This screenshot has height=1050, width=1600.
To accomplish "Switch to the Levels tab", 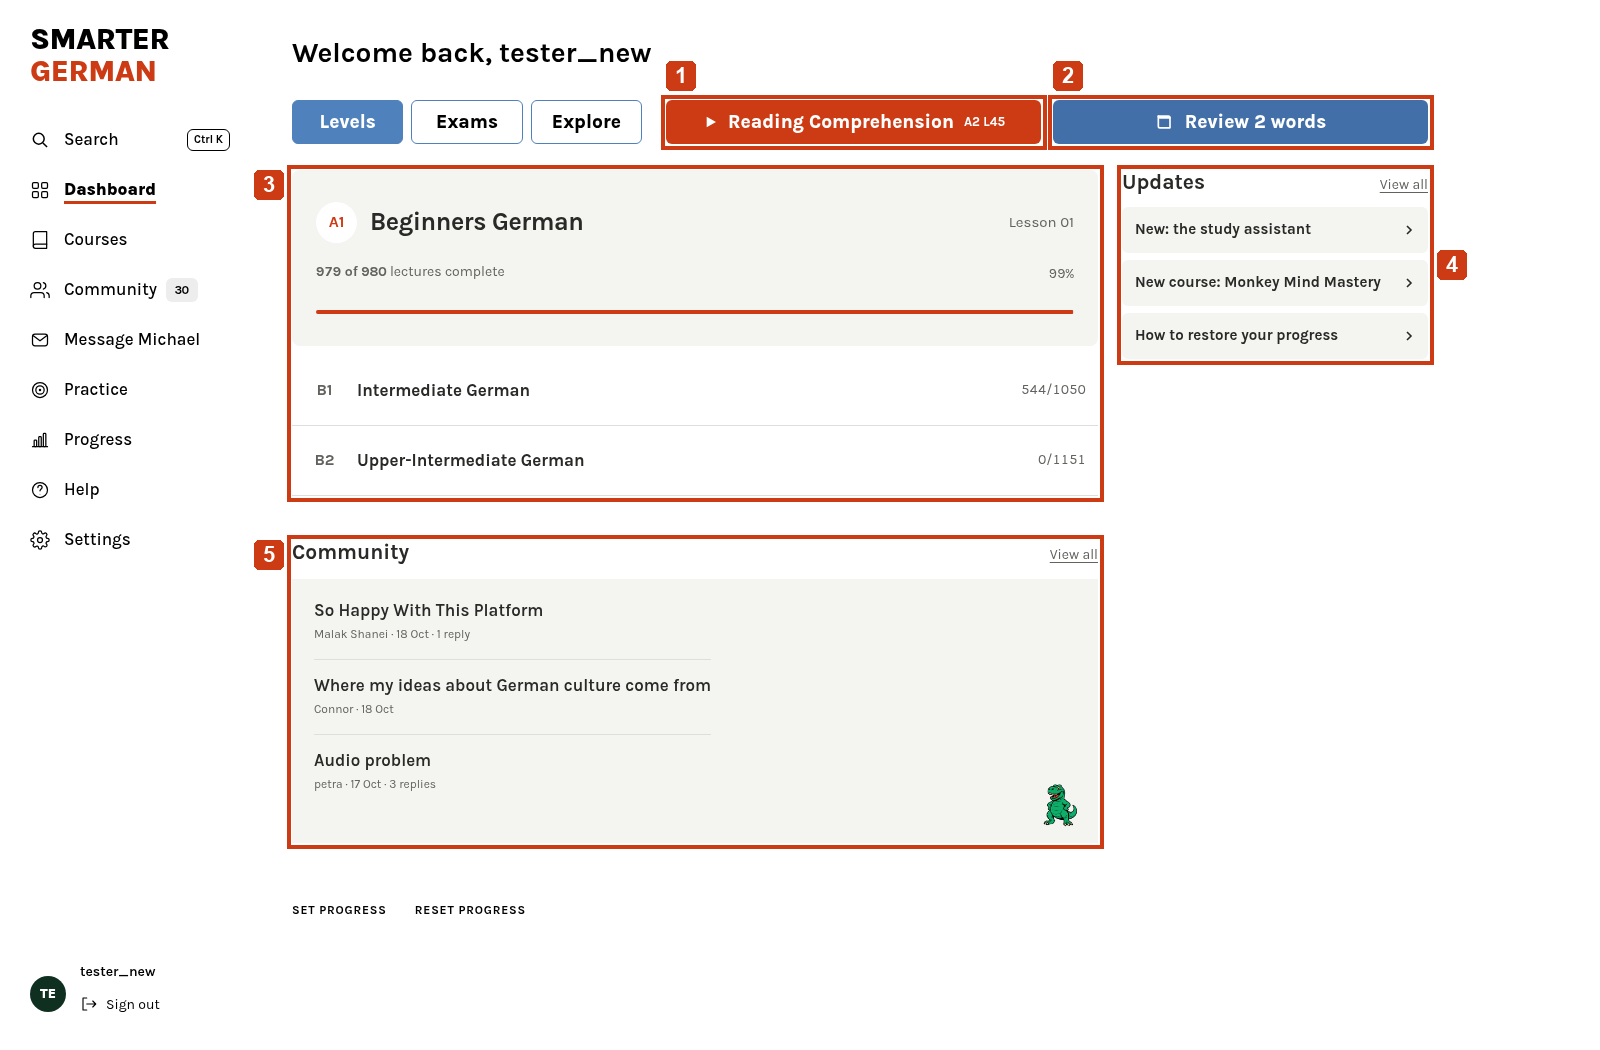I will pyautogui.click(x=347, y=122).
